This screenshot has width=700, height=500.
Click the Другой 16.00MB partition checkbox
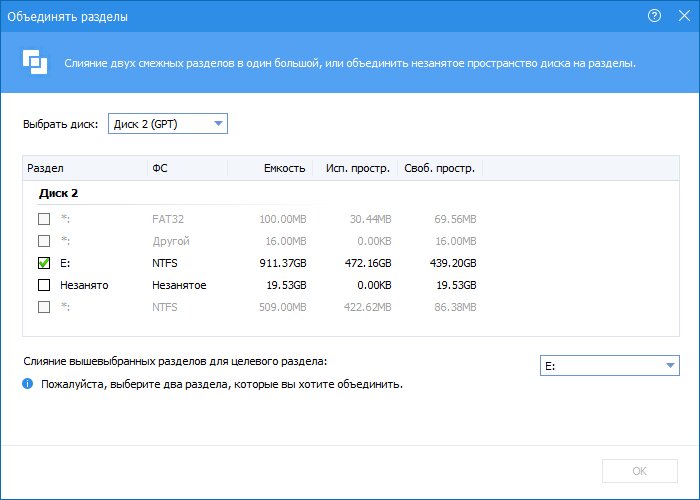coord(44,241)
